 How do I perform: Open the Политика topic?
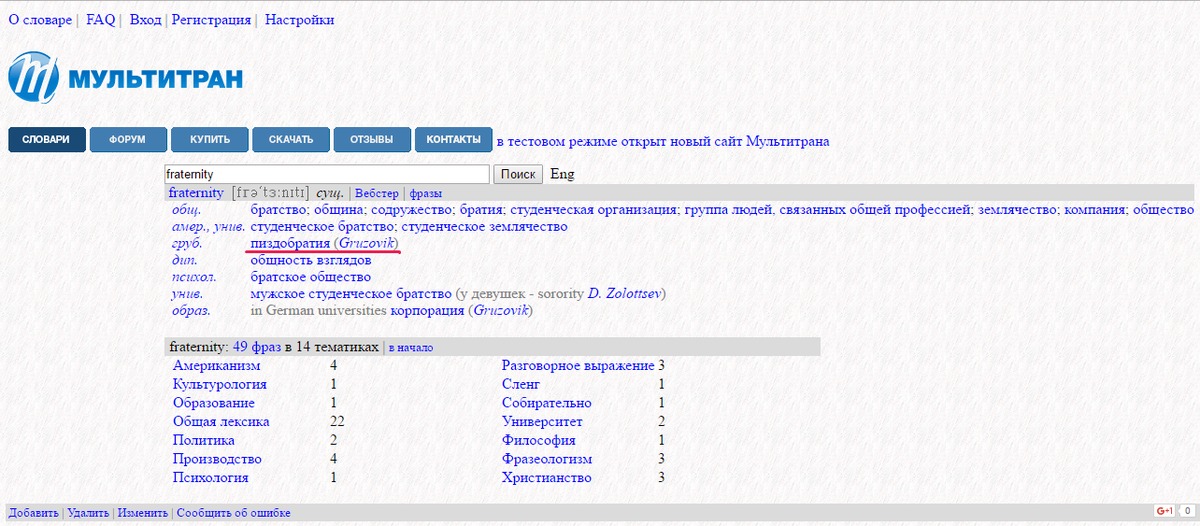204,440
